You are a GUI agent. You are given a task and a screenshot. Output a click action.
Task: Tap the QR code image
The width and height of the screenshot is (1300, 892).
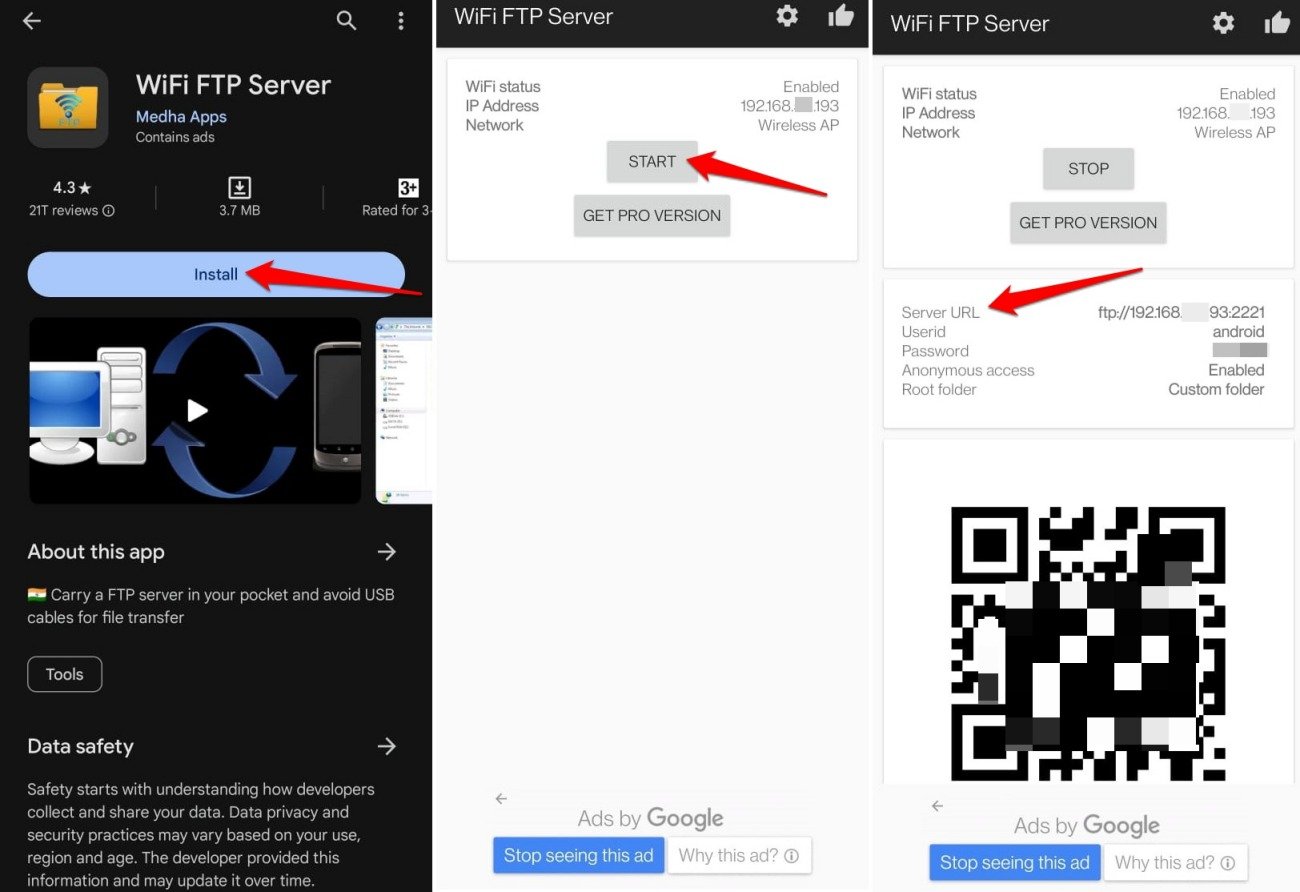click(x=1087, y=643)
